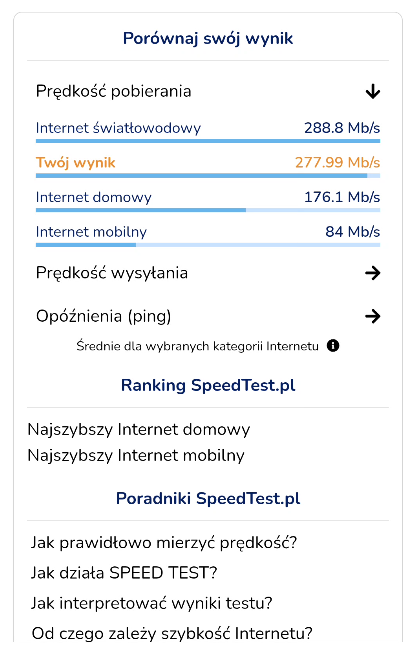Click the Internet domowy progress bar

tap(208, 210)
